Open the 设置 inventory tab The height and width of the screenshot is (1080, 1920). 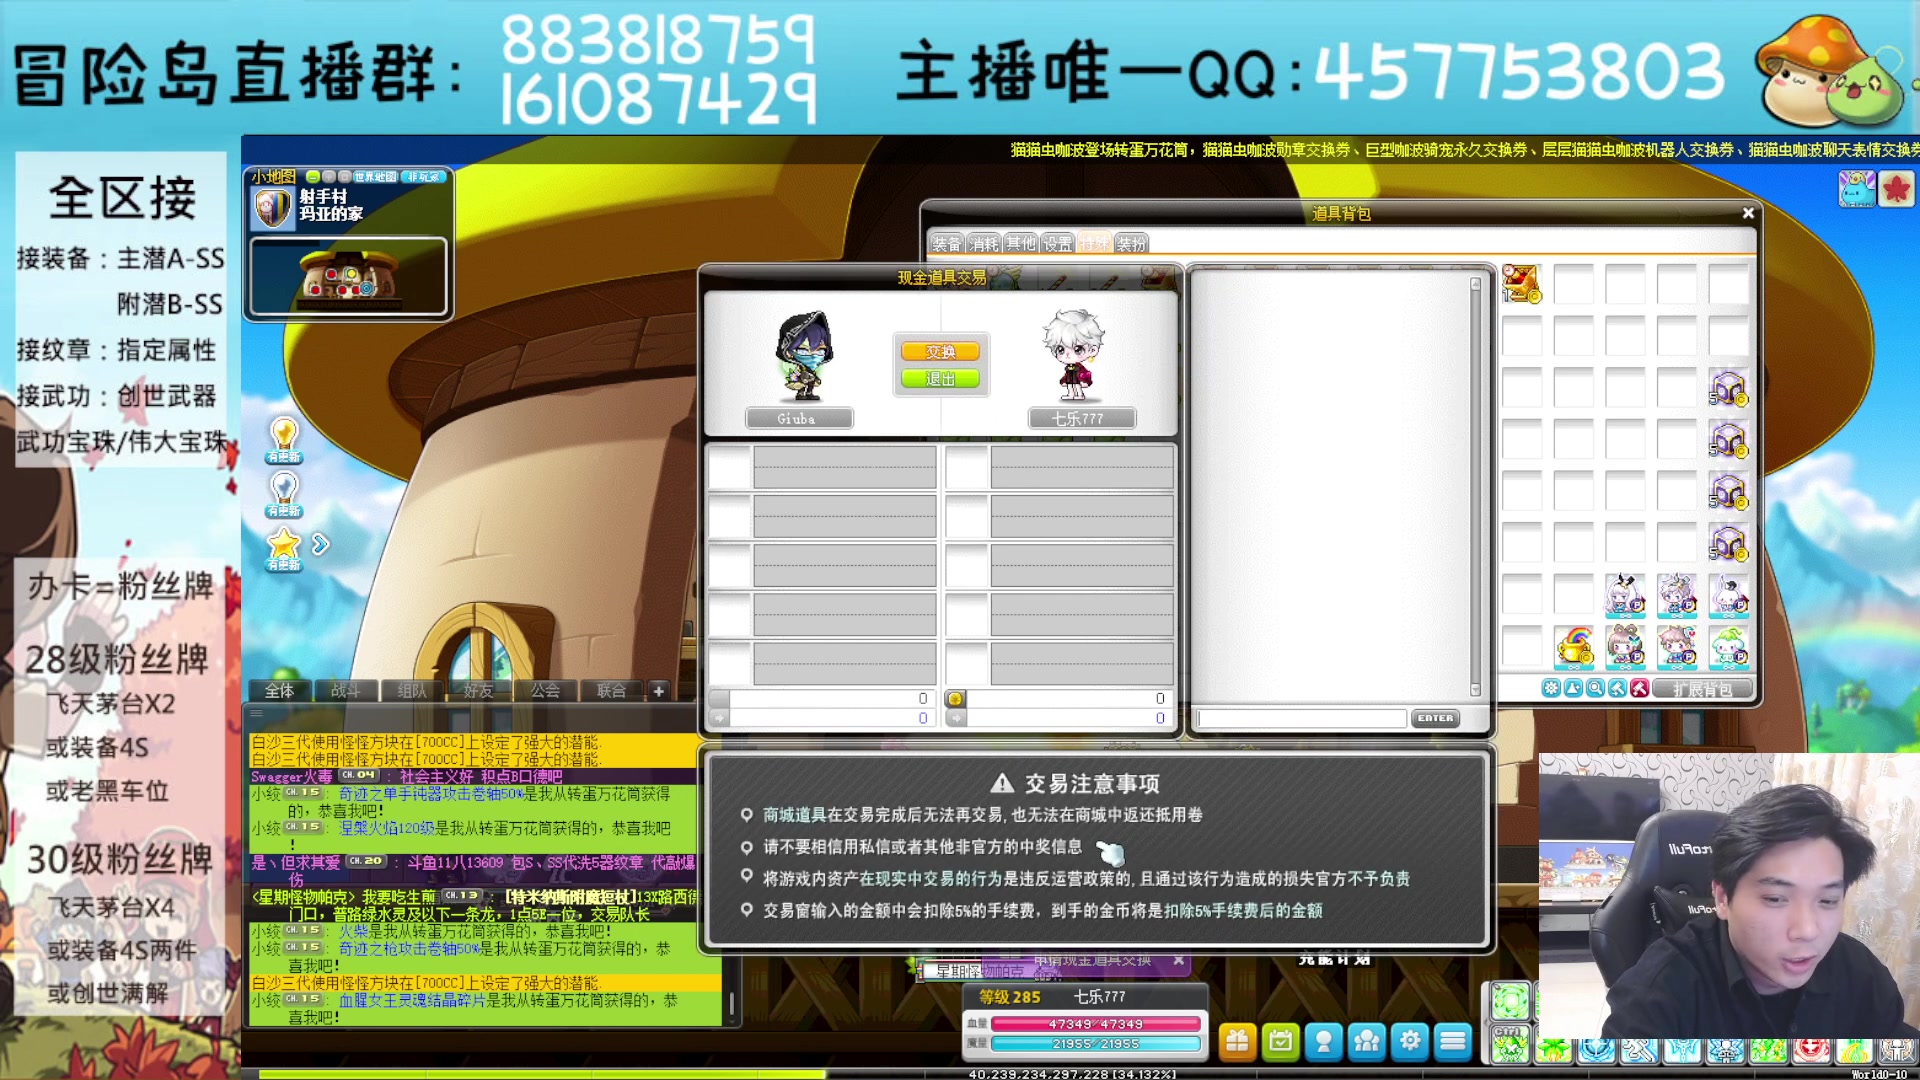pos(1057,243)
